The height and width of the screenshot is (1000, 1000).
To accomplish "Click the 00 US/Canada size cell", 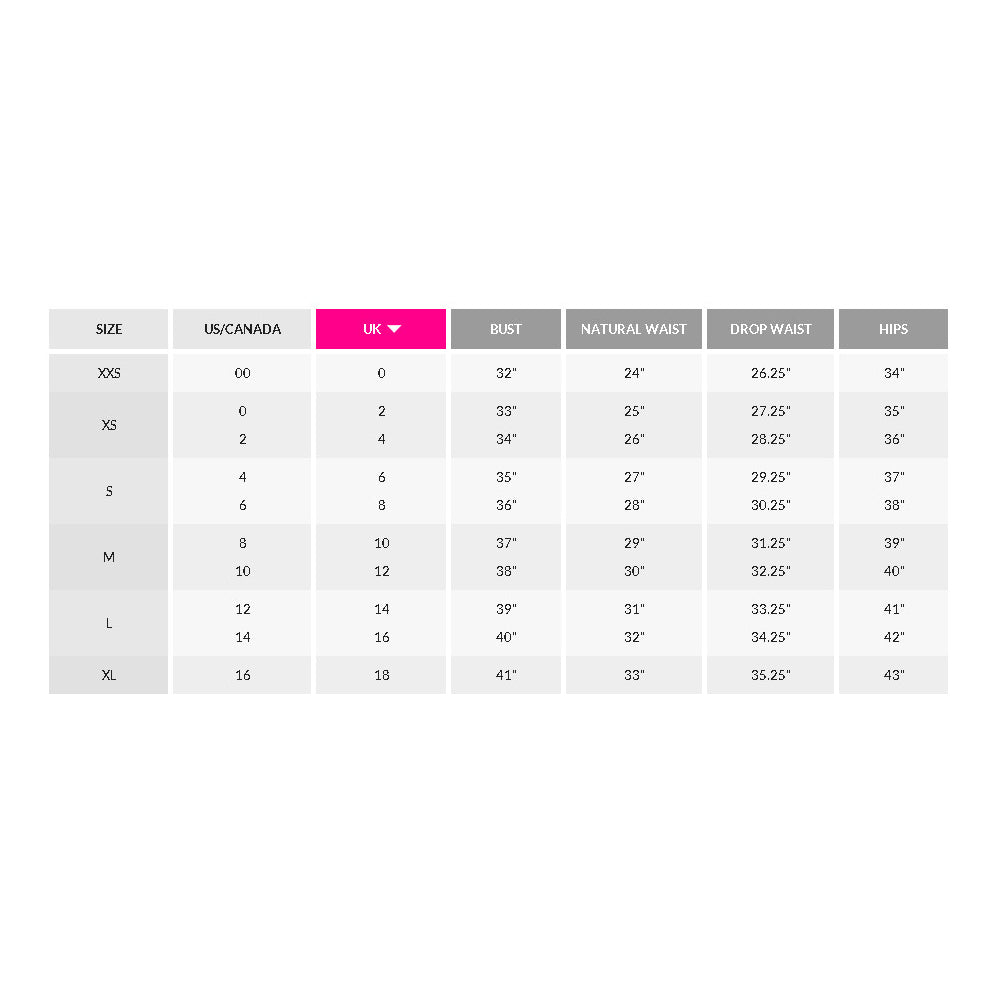I will [243, 373].
